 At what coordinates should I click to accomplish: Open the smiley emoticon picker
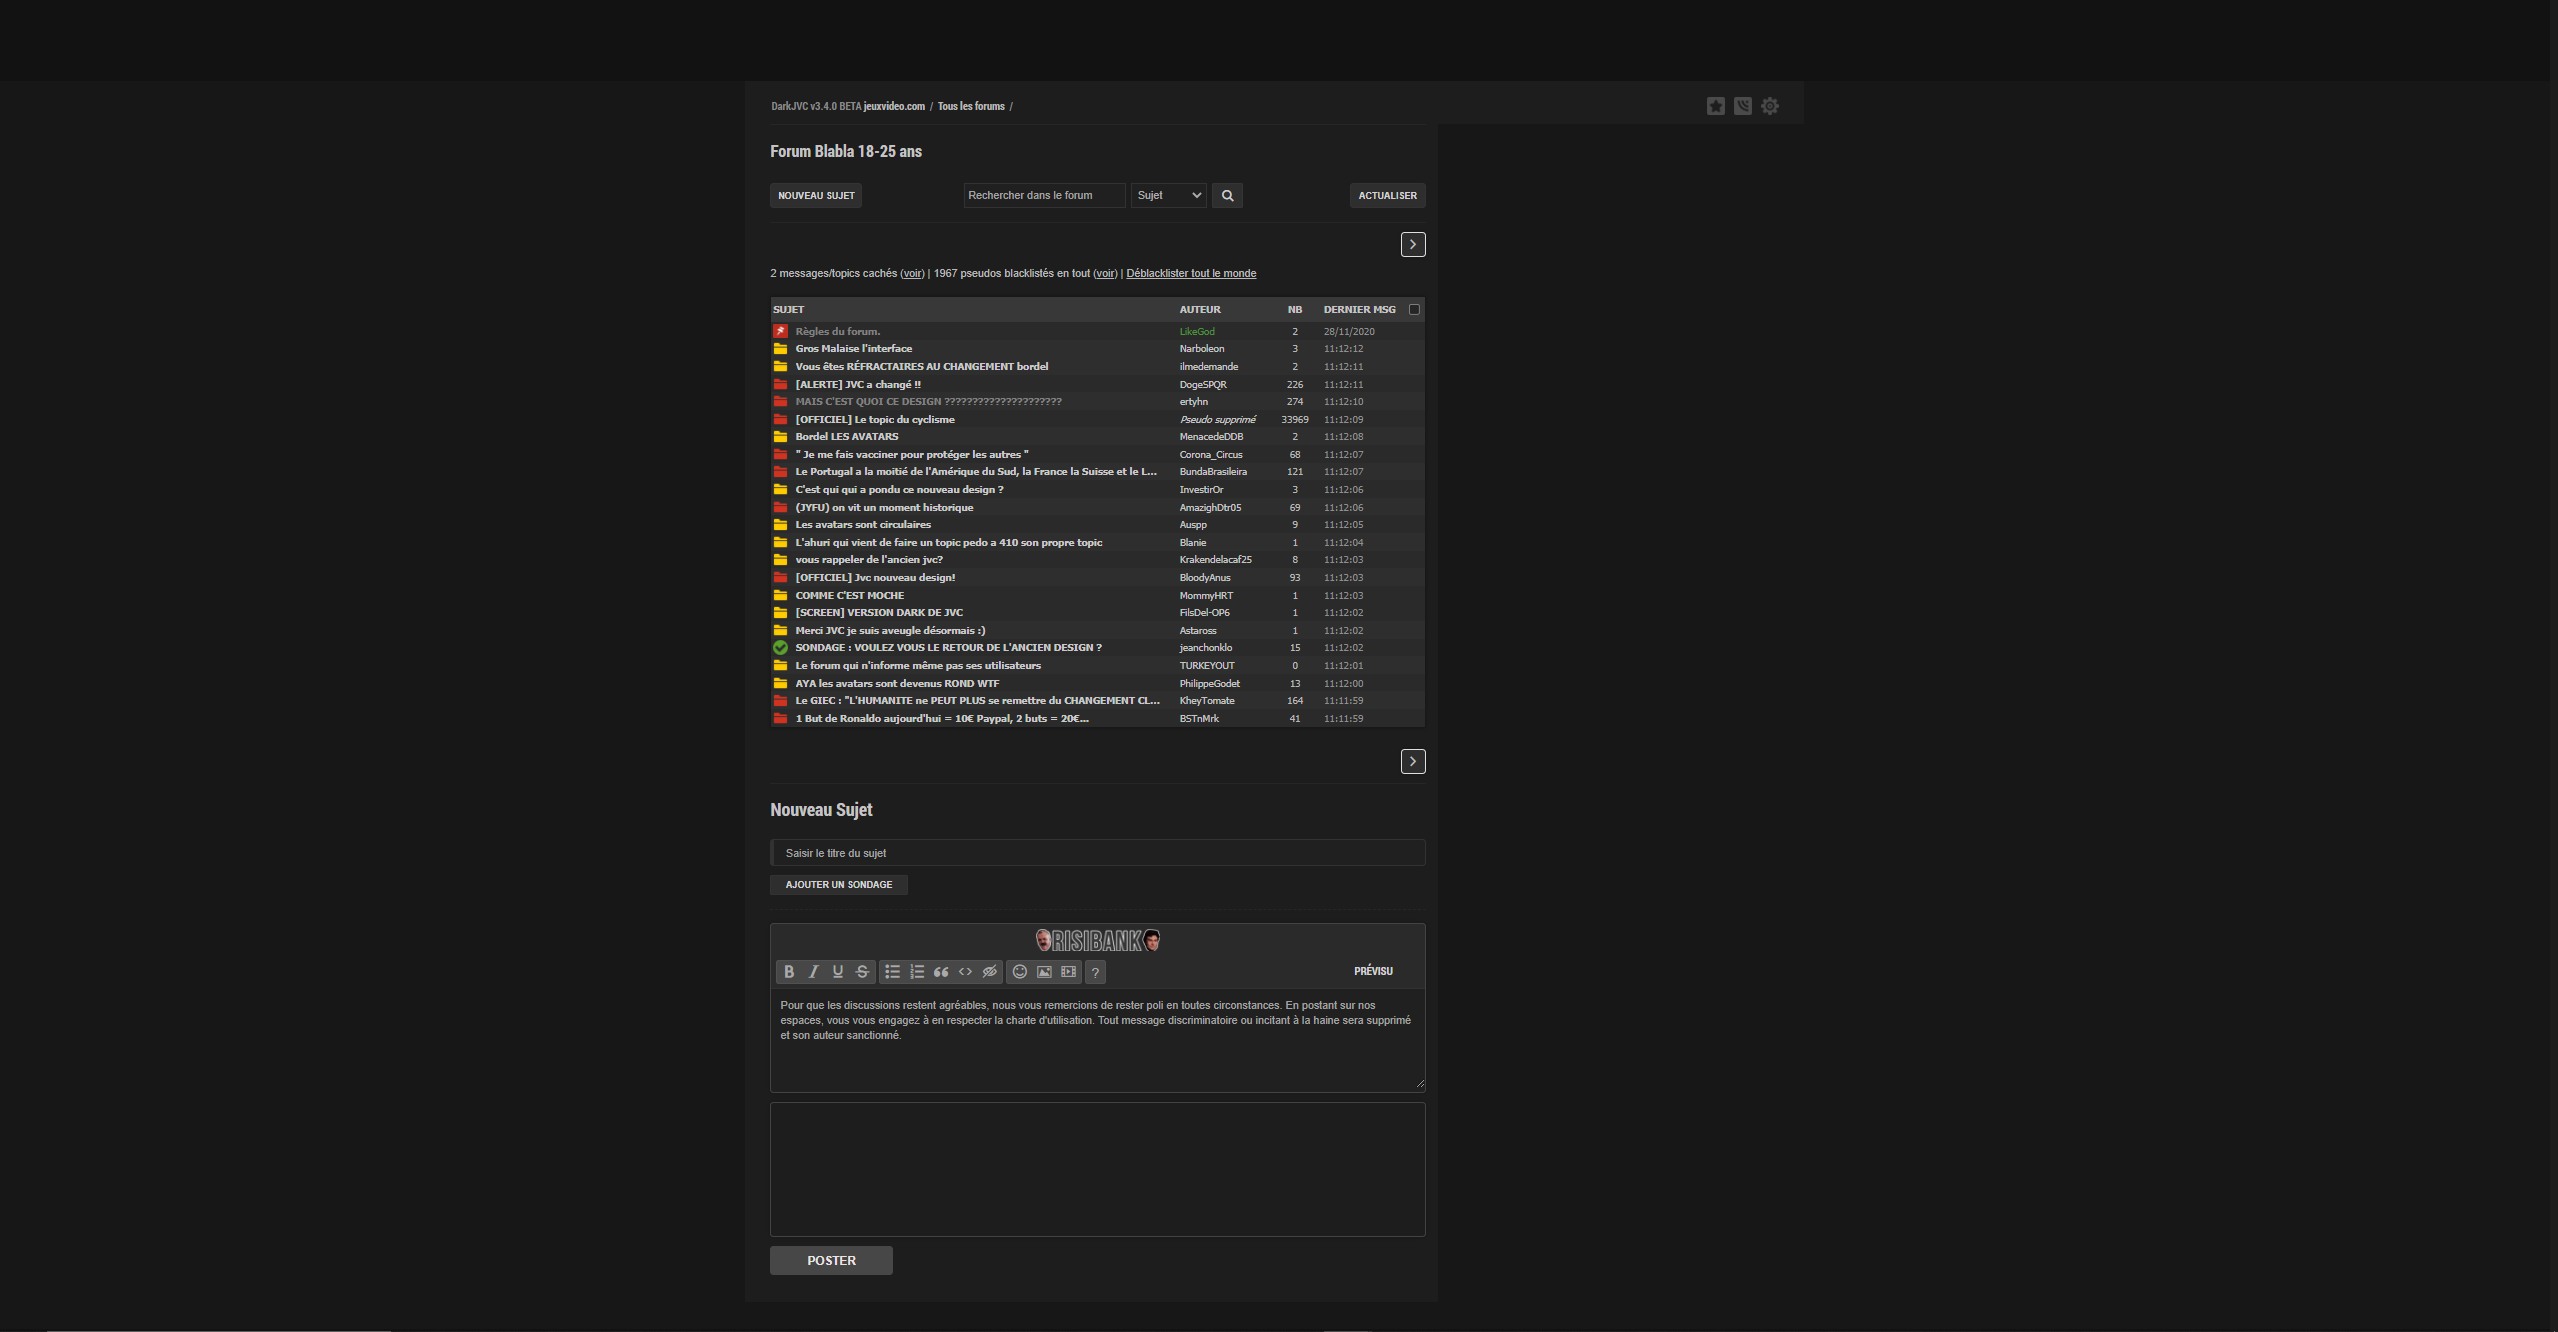point(1019,972)
